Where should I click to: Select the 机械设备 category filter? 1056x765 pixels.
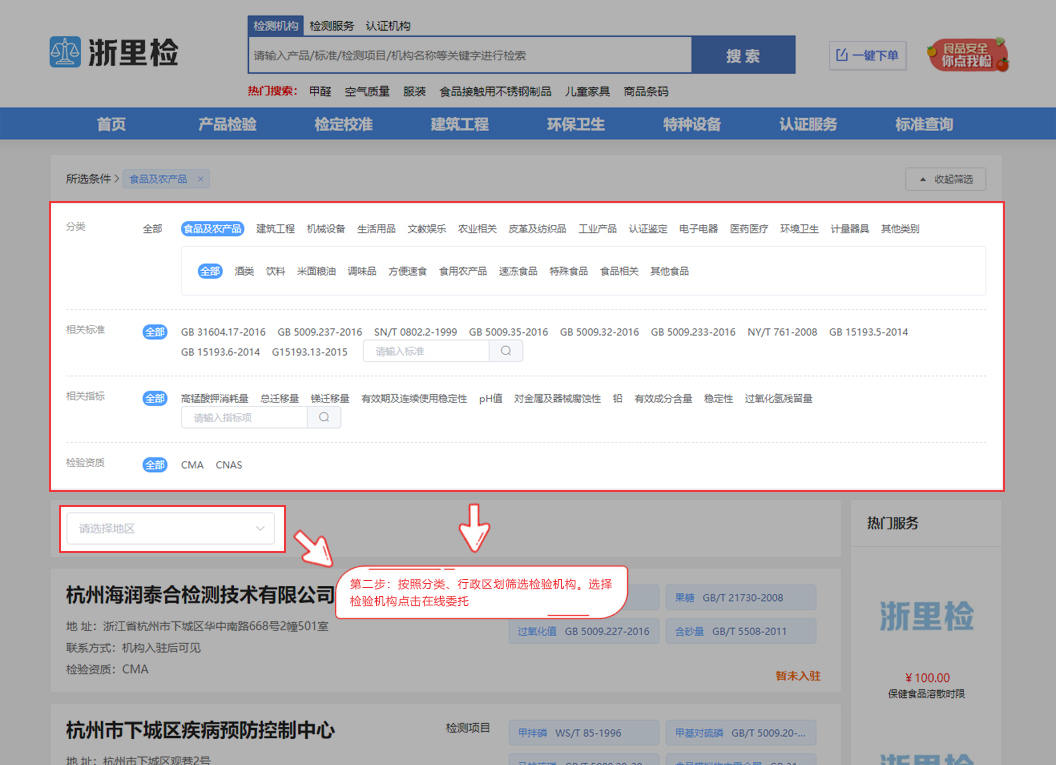326,228
